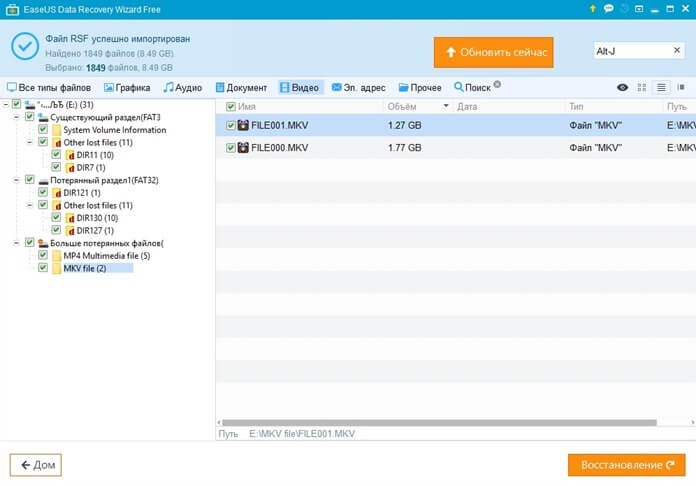Click the FILE001.MKV video file icon
Viewport: 696px width, 486px height.
[243, 125]
